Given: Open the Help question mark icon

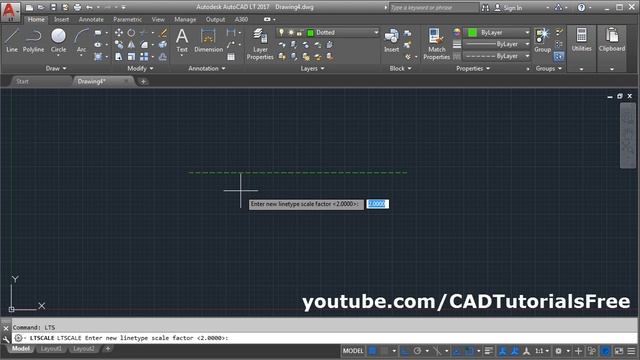Looking at the screenshot, I should tap(581, 7).
